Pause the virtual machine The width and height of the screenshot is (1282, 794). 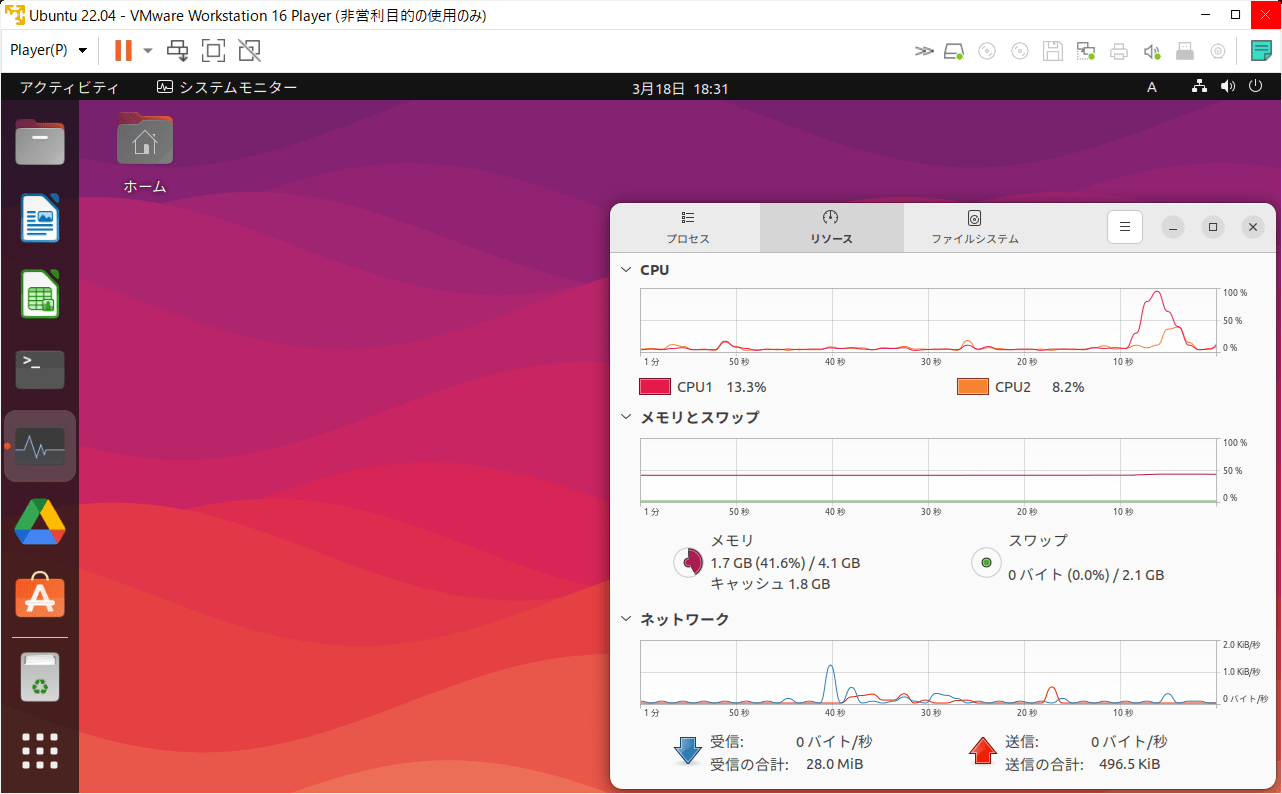pos(123,50)
